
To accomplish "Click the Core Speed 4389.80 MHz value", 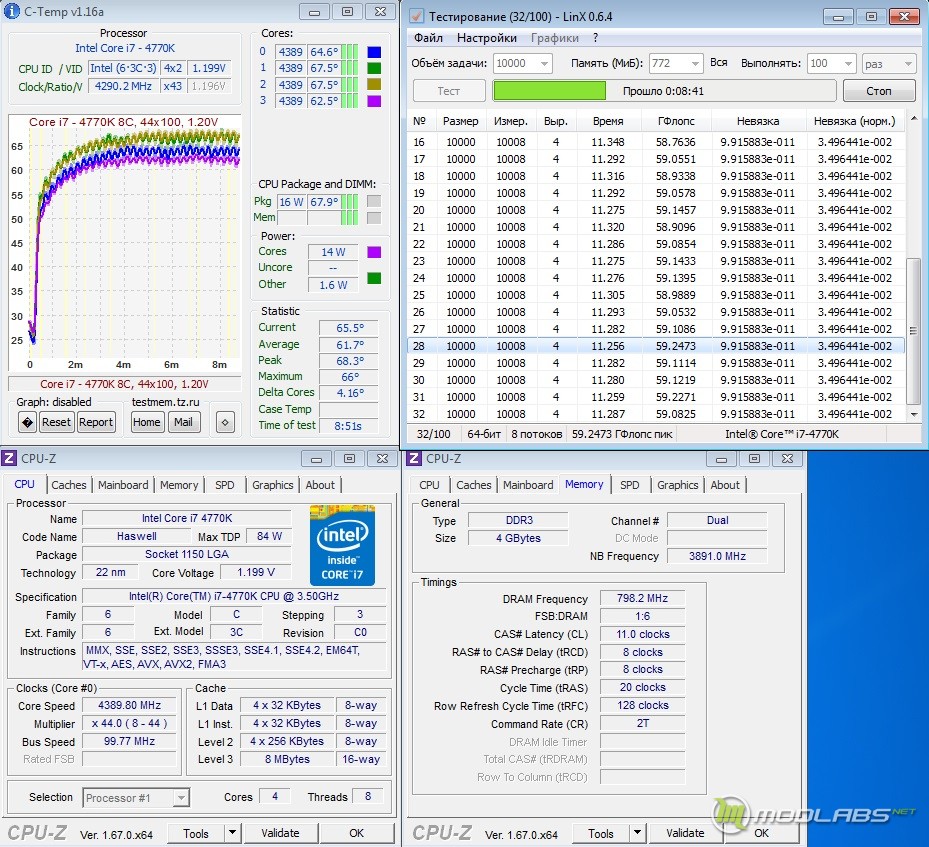I will click(x=129, y=705).
